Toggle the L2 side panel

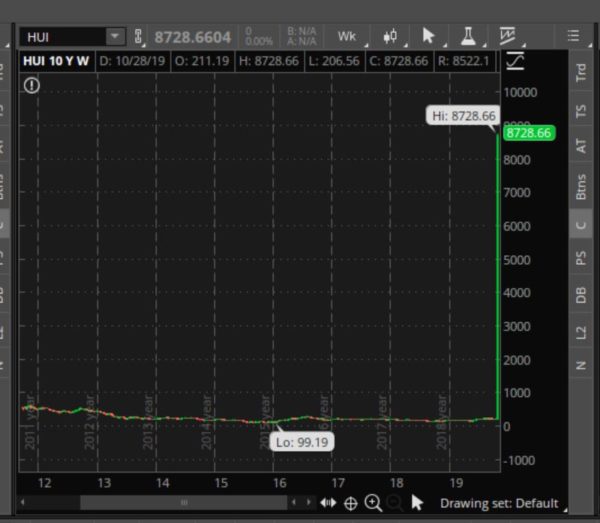581,332
